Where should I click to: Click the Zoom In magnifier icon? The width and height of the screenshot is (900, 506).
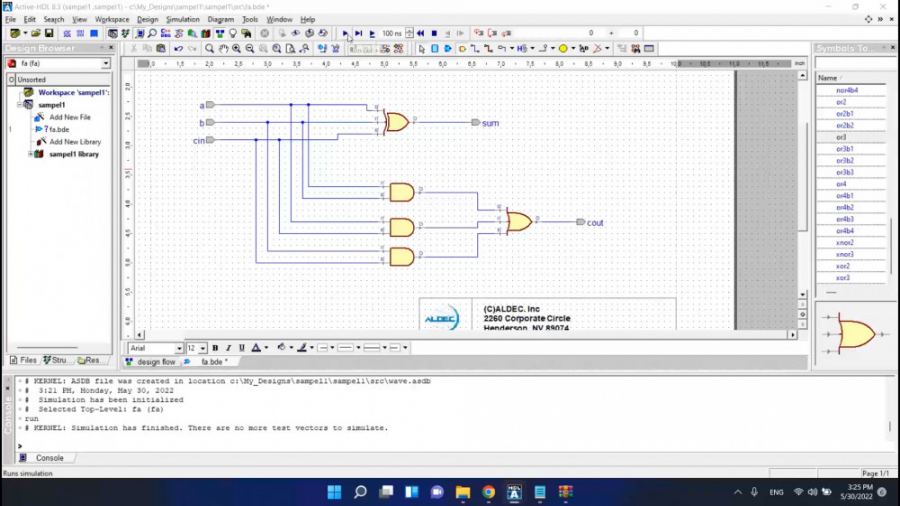point(237,48)
